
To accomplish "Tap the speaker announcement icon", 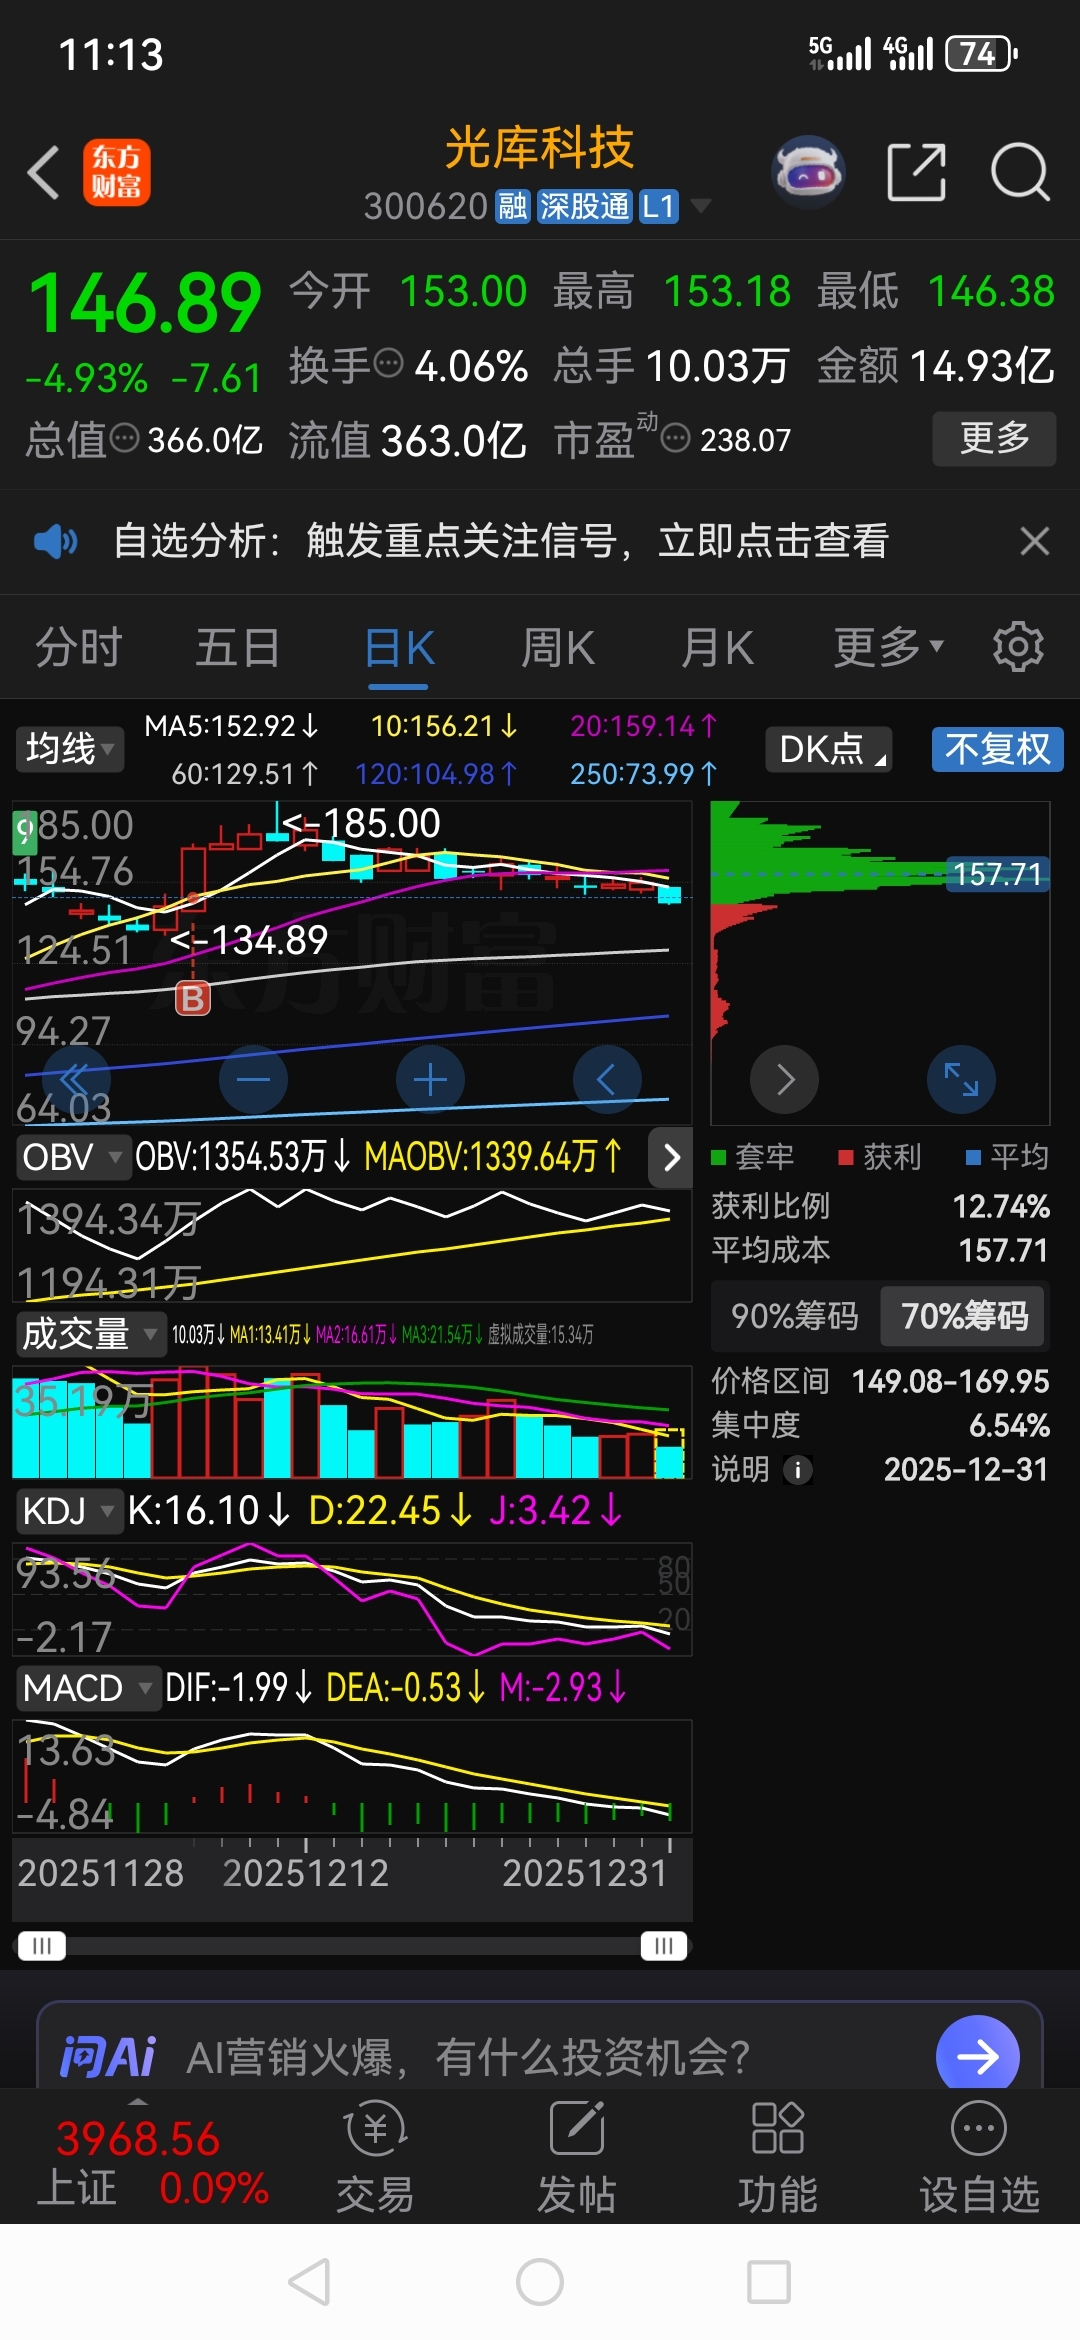I will [x=56, y=541].
